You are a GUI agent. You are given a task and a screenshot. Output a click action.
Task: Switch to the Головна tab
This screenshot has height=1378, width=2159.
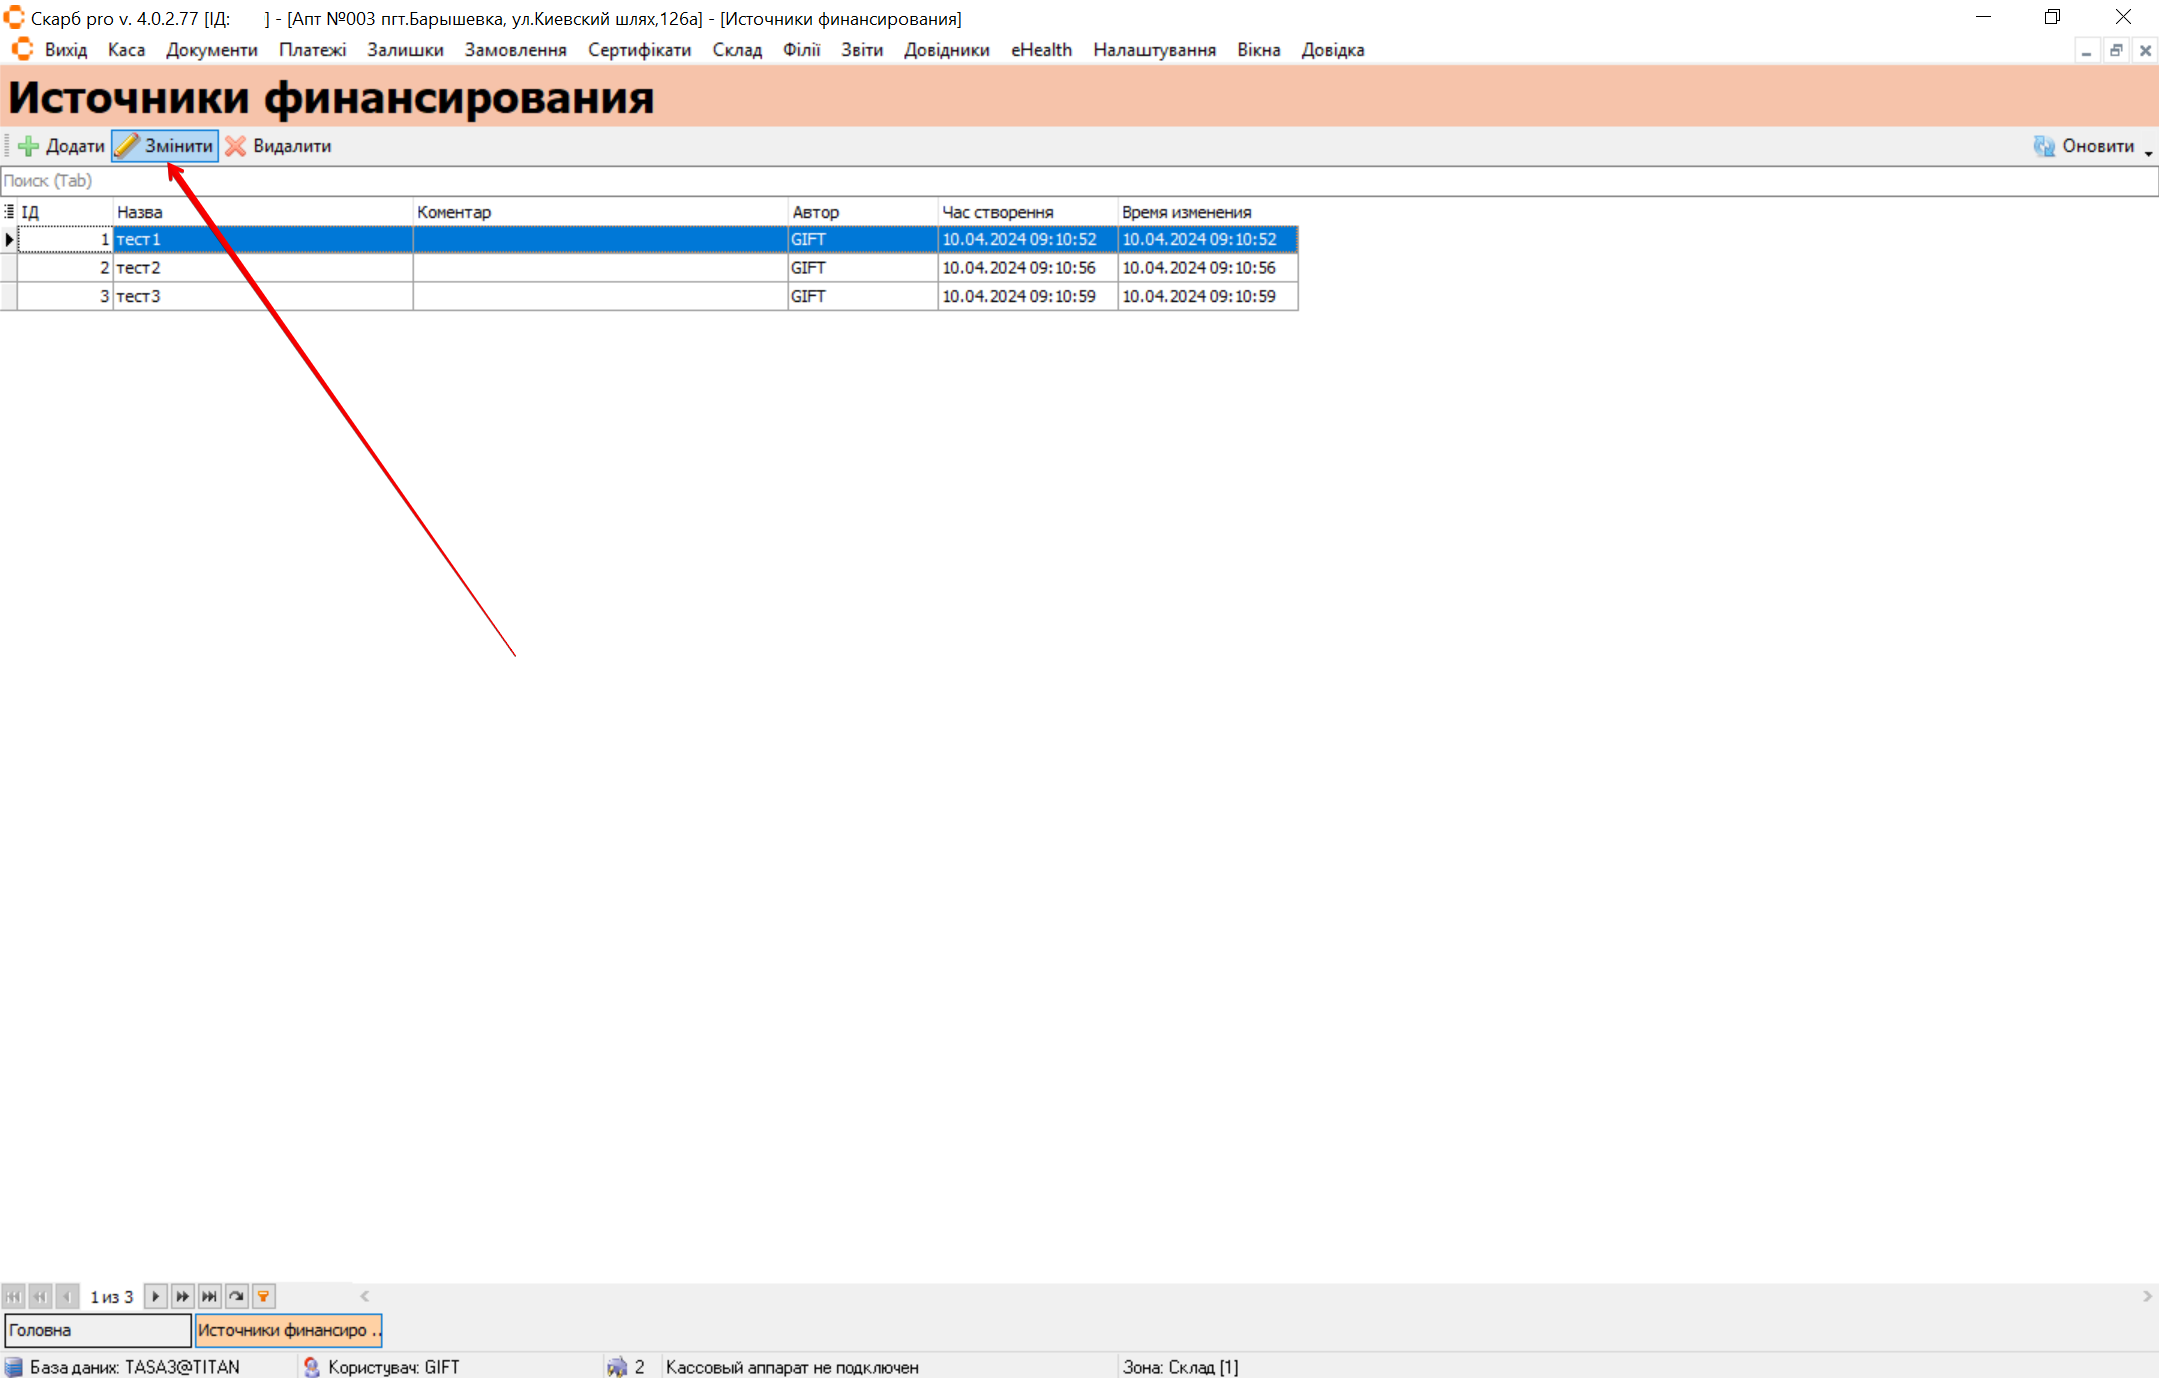coord(97,1330)
